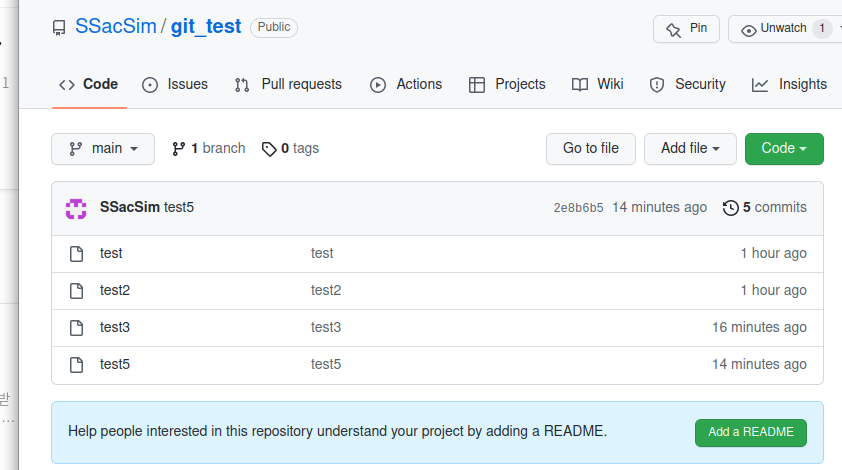Screen dimensions: 842x470
Task: Click the repository book icon beside SSacSim
Action: click(x=59, y=28)
